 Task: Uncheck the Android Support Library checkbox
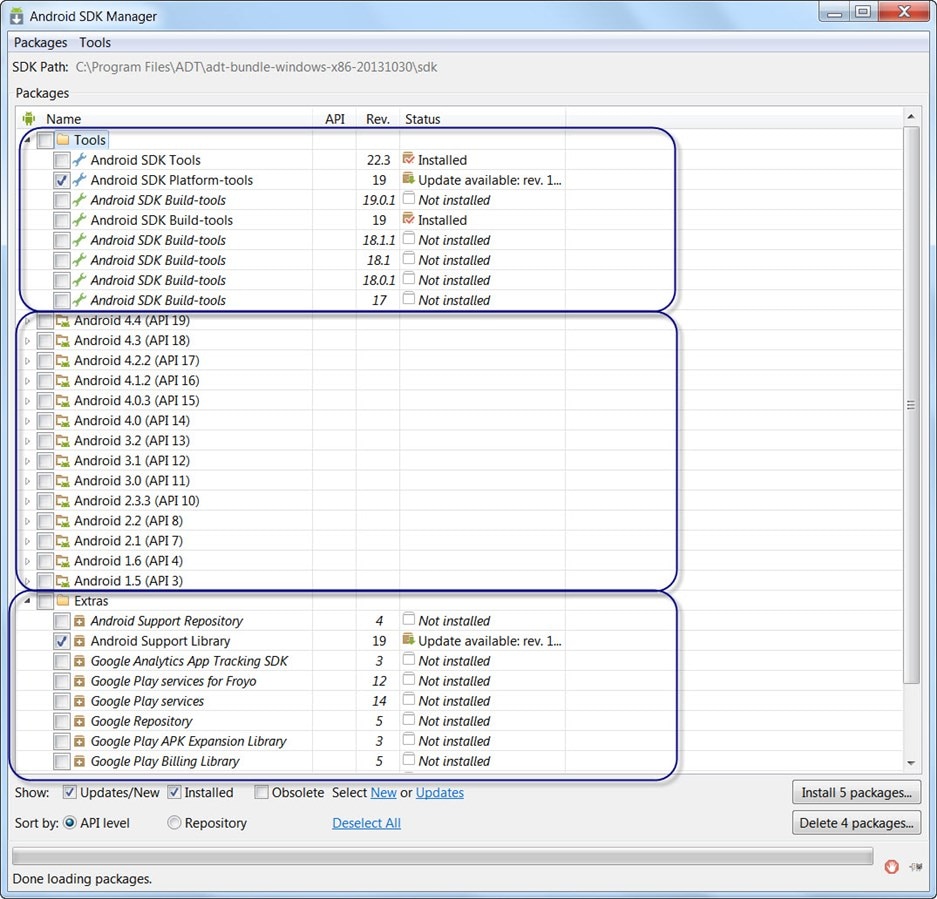62,641
